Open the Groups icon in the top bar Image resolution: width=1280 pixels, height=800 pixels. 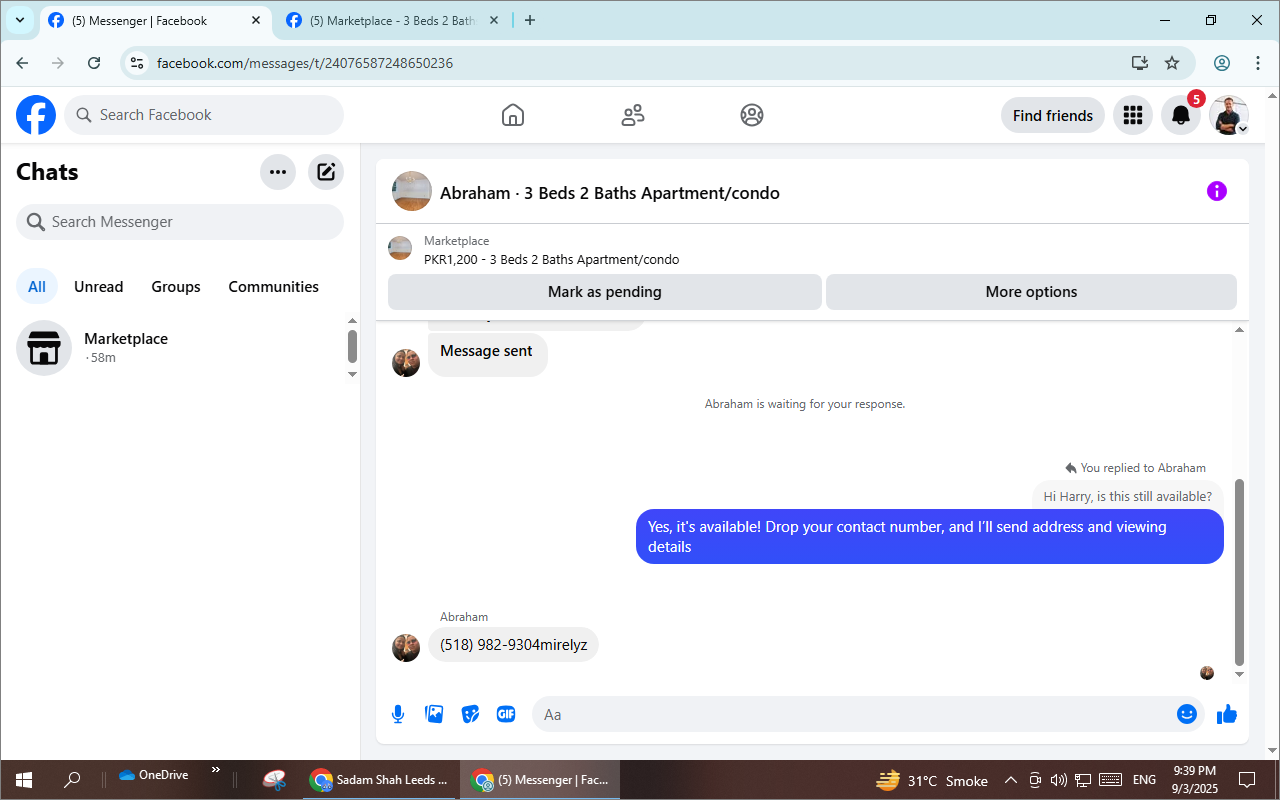click(x=752, y=115)
